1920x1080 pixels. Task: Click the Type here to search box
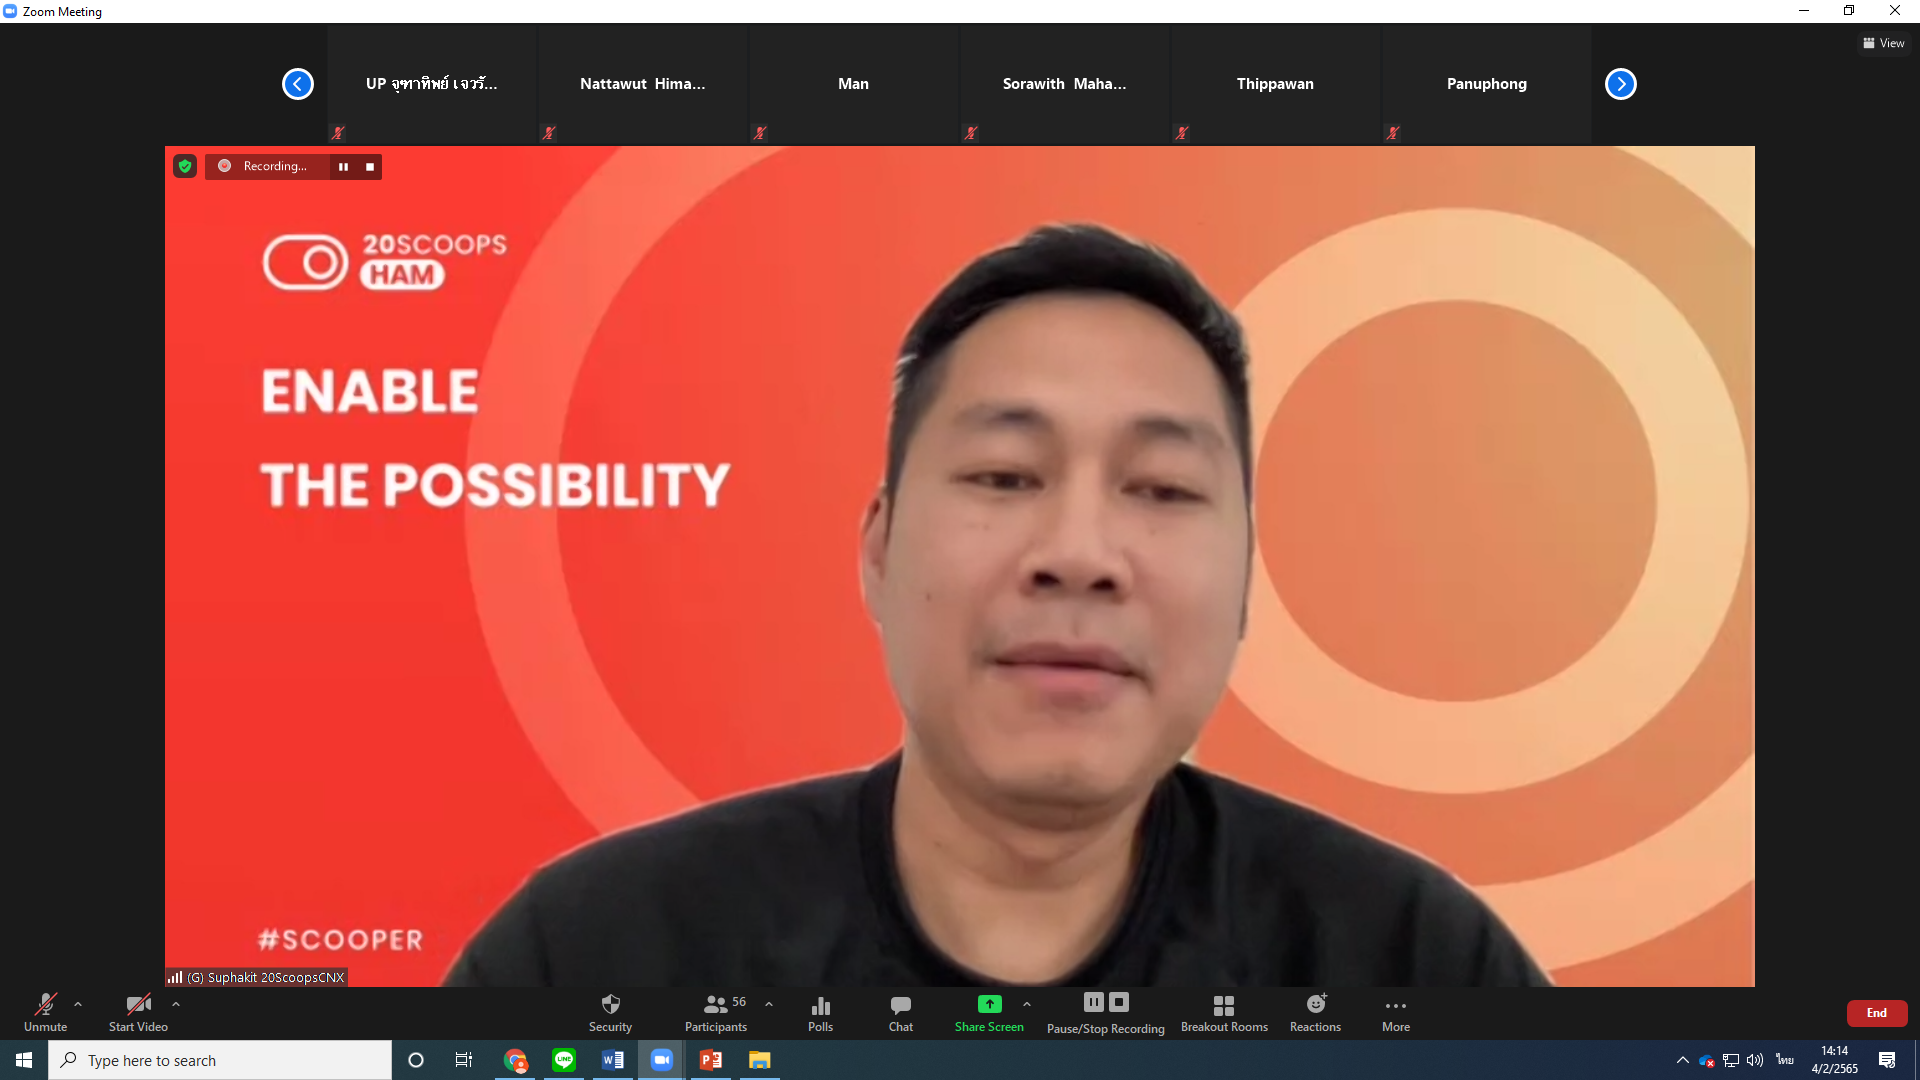click(220, 1060)
